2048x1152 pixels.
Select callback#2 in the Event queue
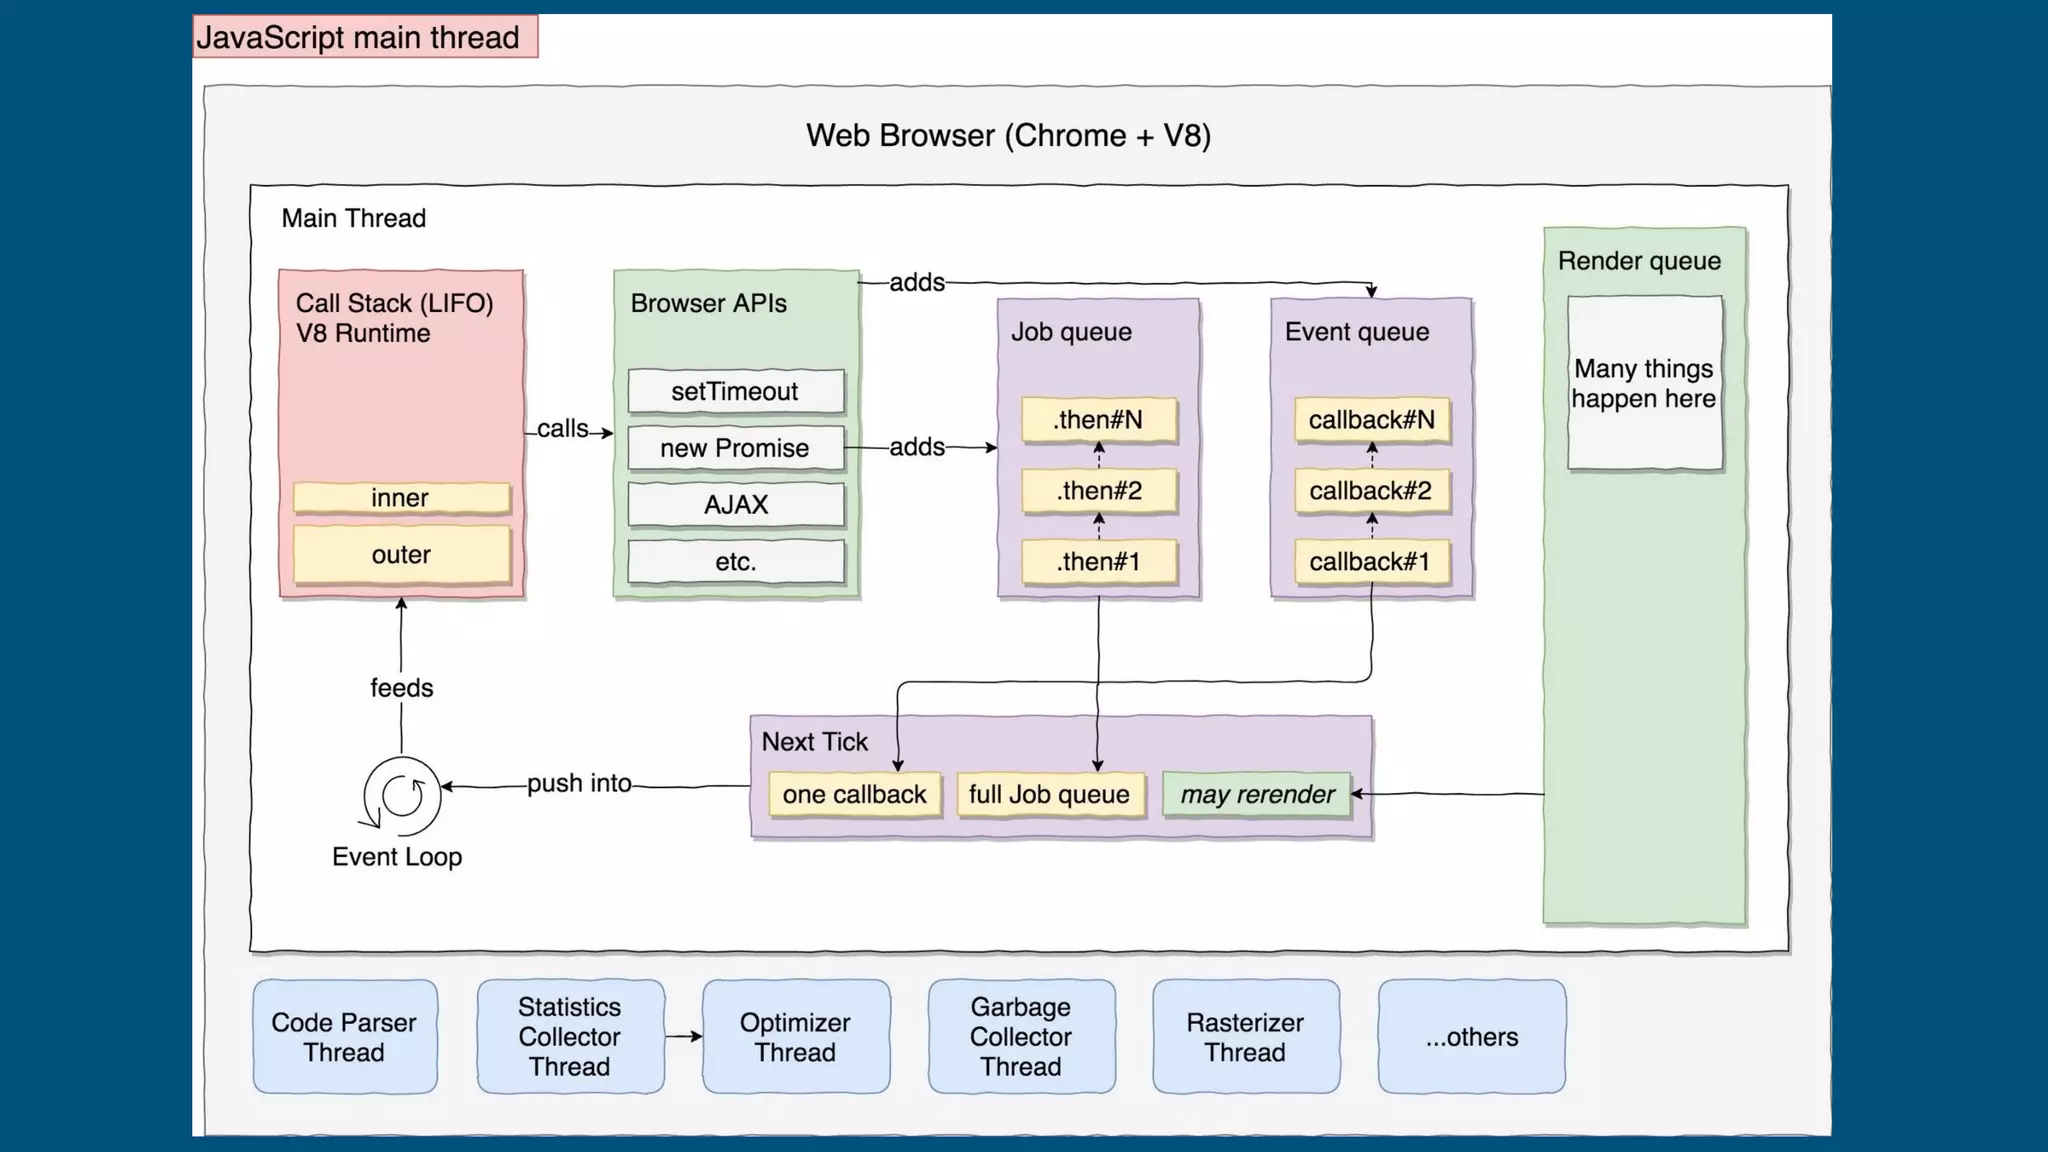[1371, 491]
